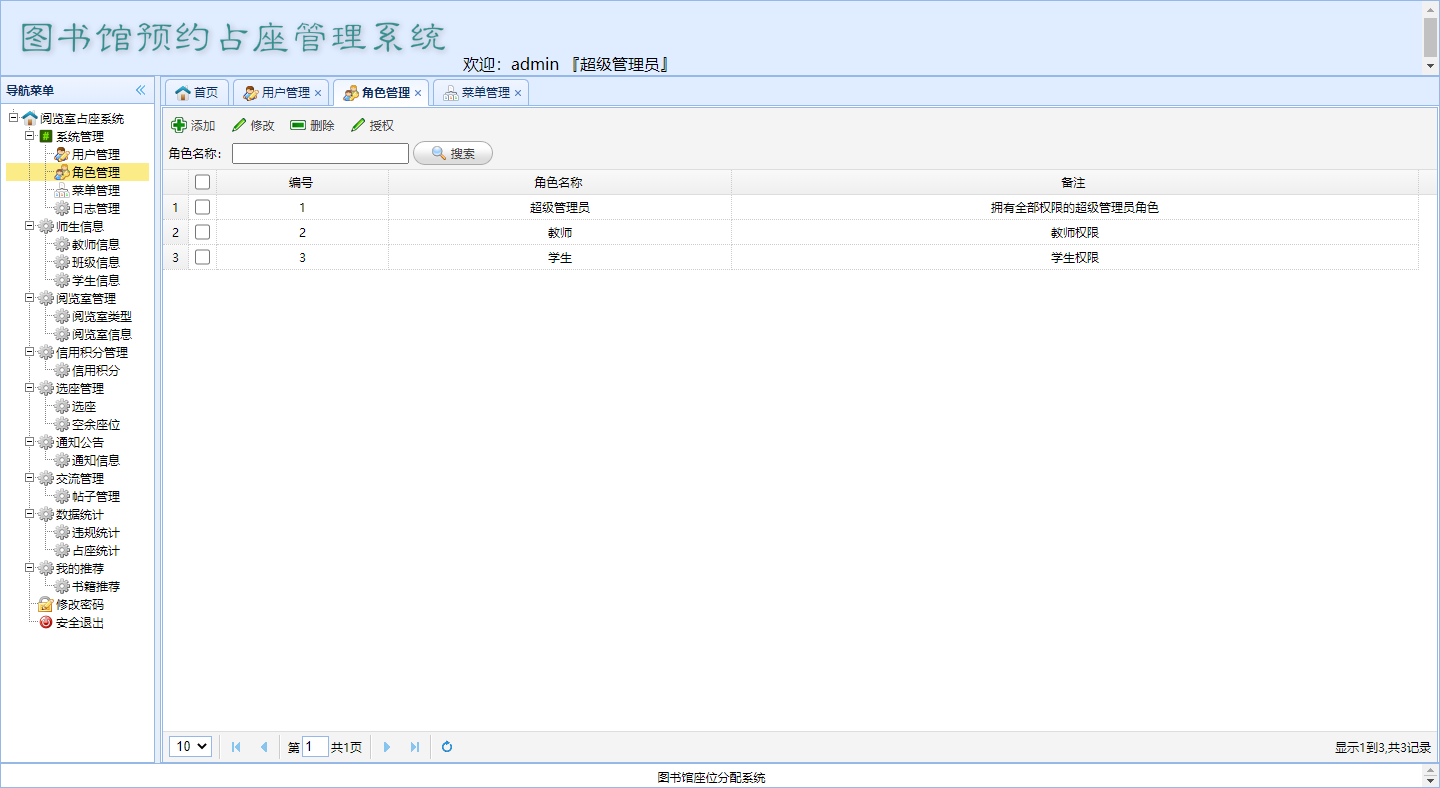Click the pencil 修改 edit icon
This screenshot has width=1440, height=788.
(239, 125)
